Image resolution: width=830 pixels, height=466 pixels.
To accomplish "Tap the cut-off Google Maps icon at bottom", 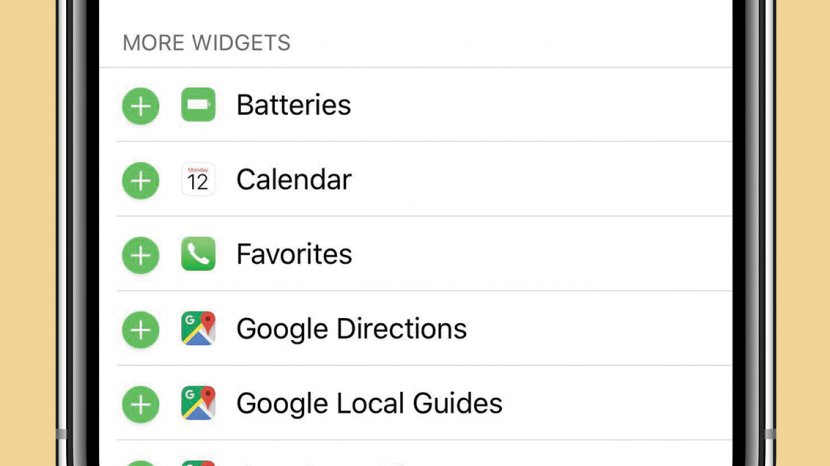I will (198, 462).
